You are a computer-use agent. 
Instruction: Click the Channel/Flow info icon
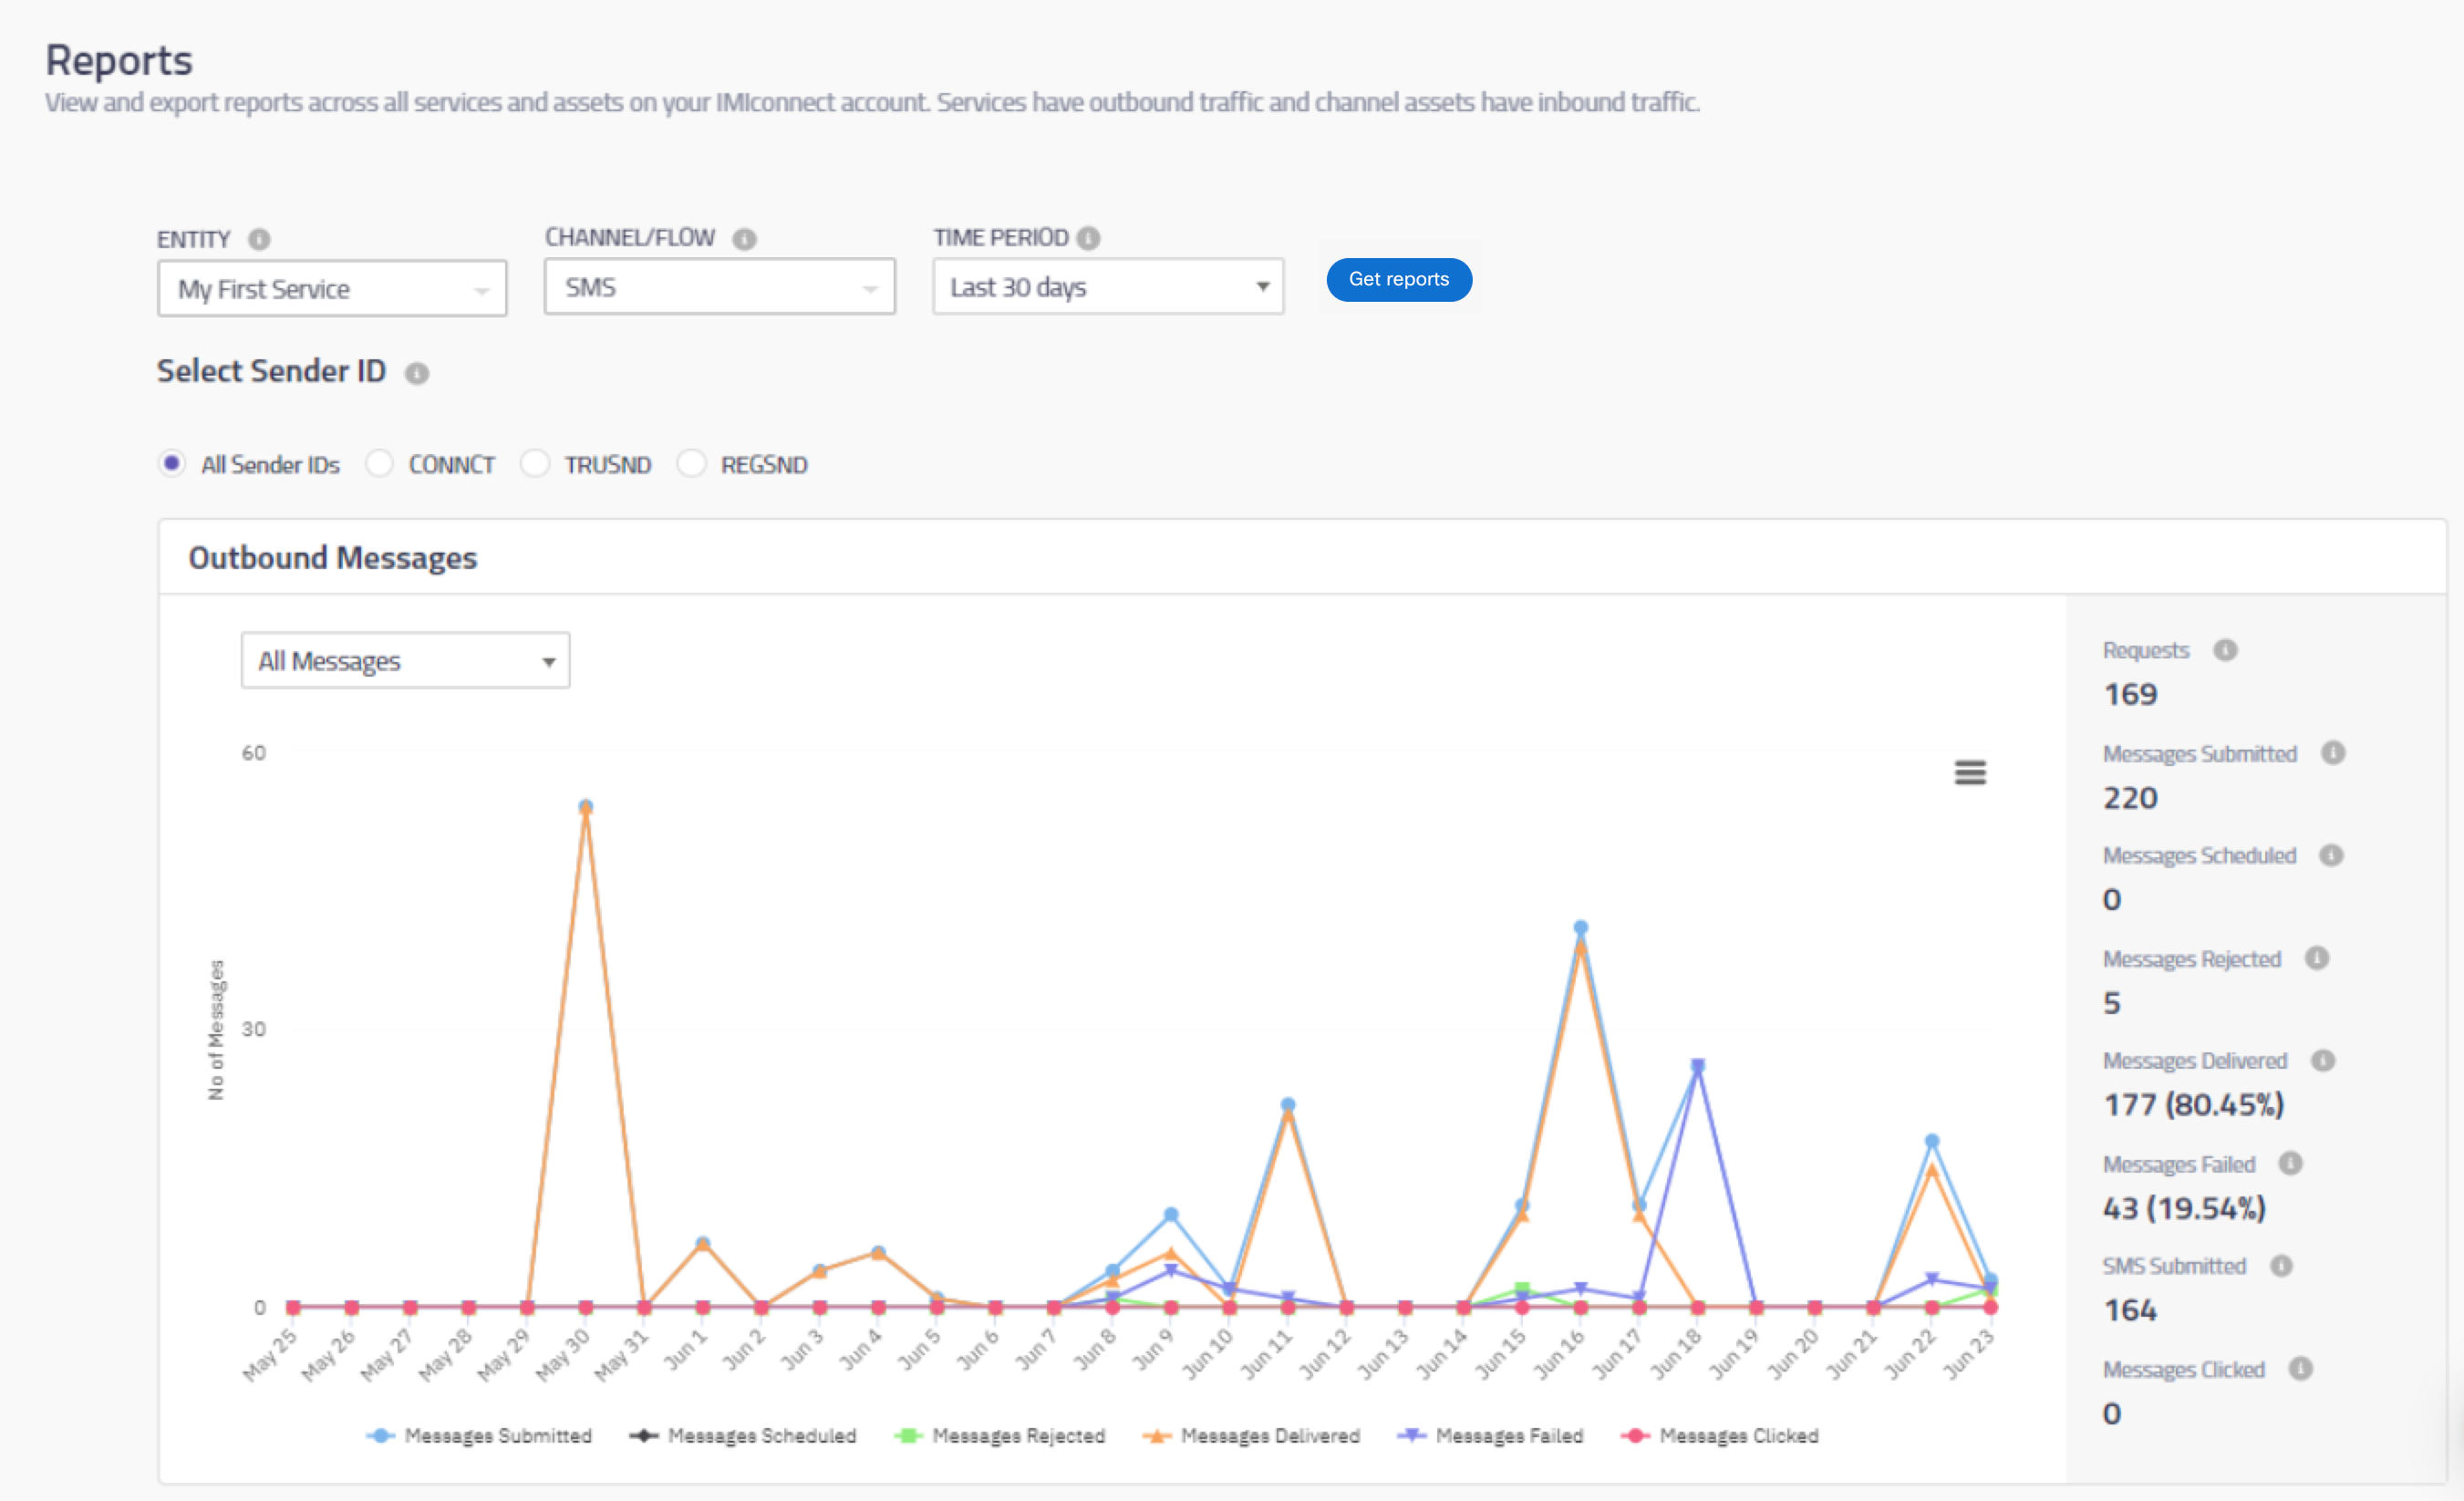(744, 239)
